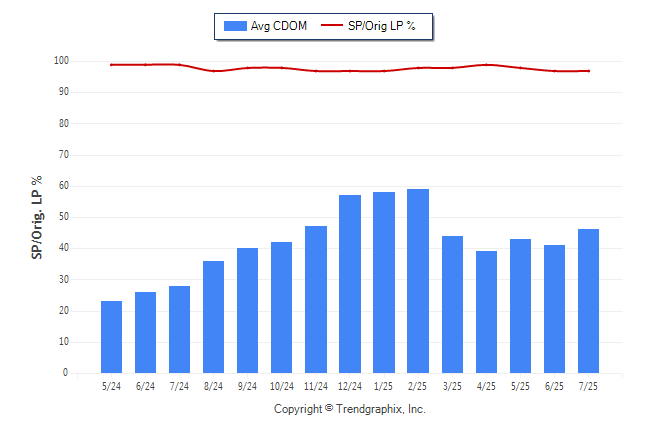Viewport: 646px width, 434px height.
Task: Click the SP/Orig LP % legend label
Action: point(382,26)
